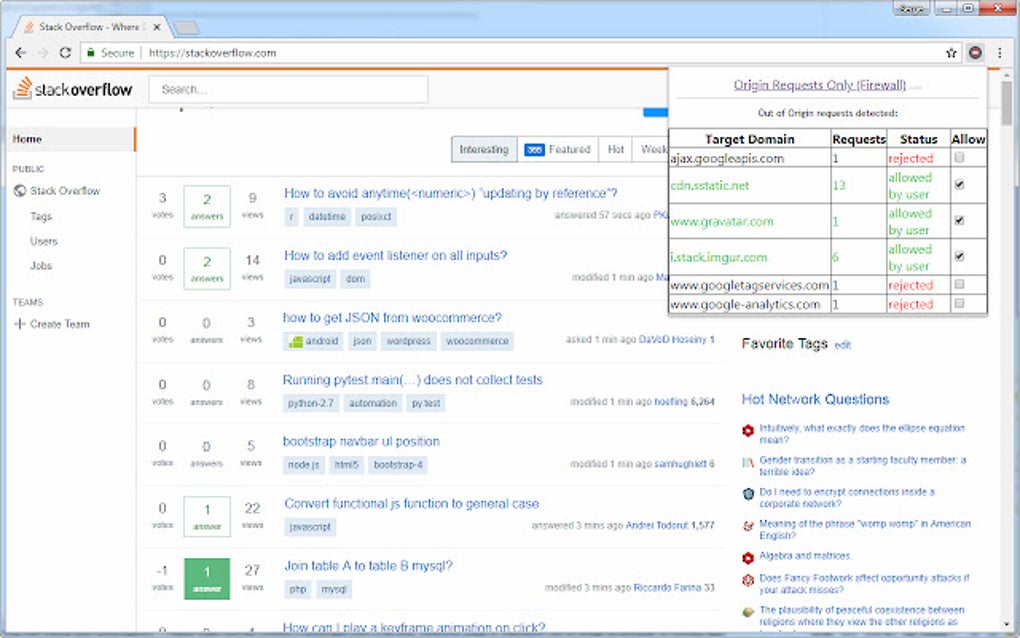This screenshot has width=1020, height=638.
Task: Open the bootstrap navbar ul position question
Action: [x=361, y=442]
